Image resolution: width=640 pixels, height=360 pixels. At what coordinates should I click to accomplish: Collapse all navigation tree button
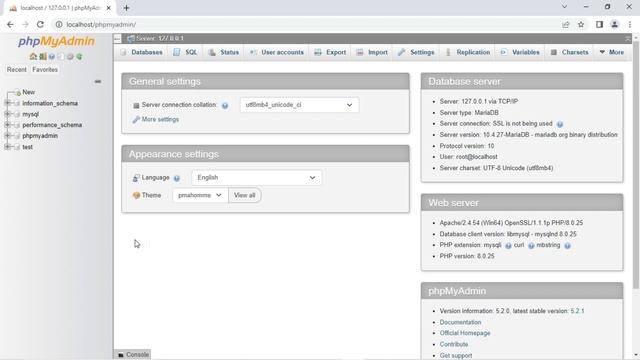(98, 82)
